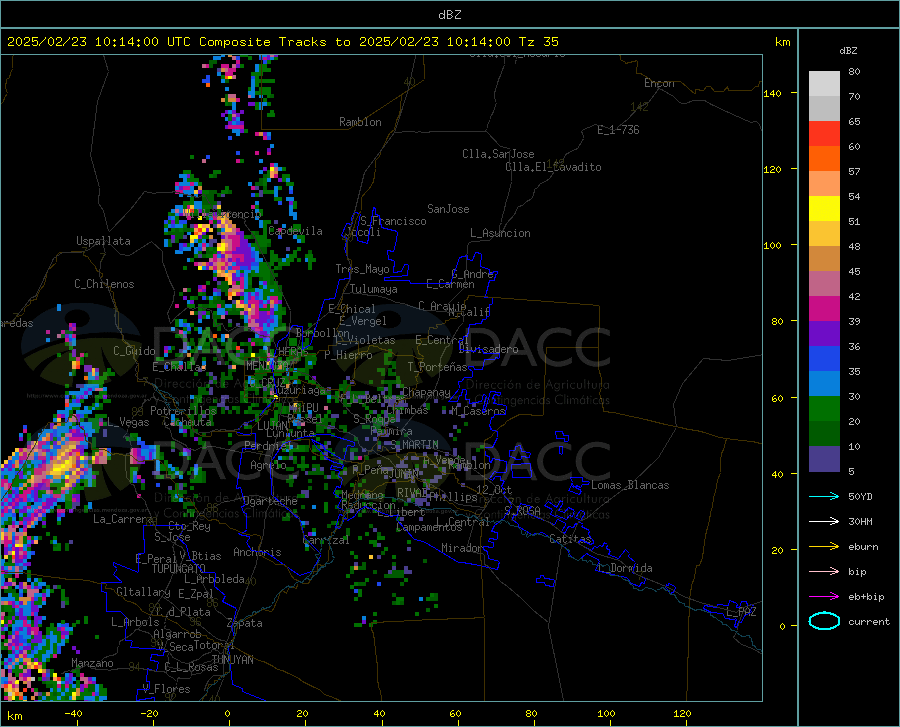The width and height of the screenshot is (900, 727).
Task: Click the 'Ugarteche' map label
Action: point(270,501)
